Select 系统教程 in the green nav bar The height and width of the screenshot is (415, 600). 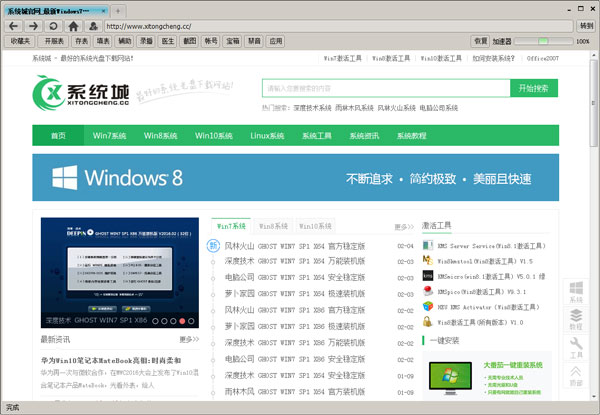click(412, 135)
